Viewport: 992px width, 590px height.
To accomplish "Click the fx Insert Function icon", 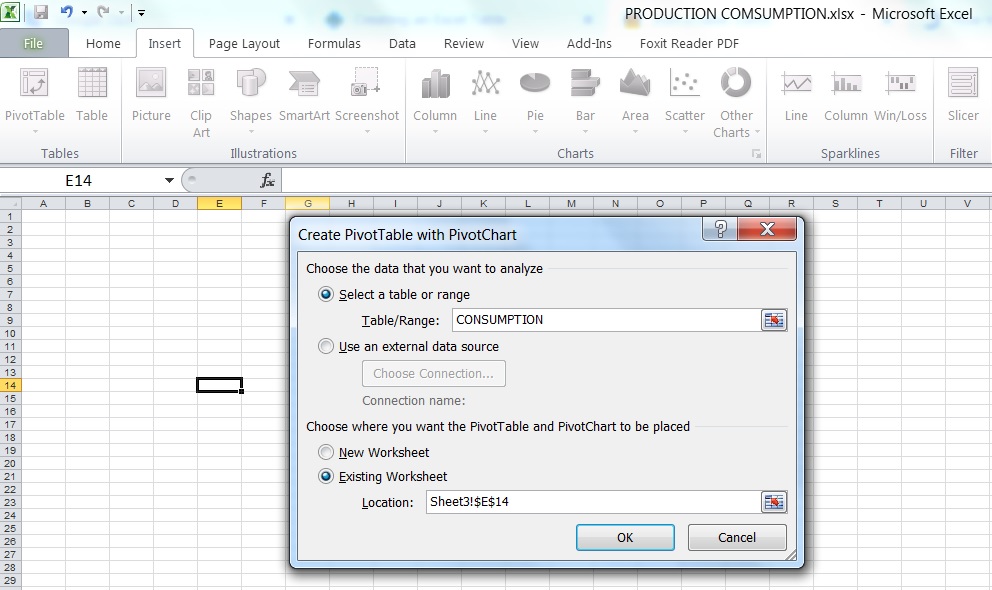I will [x=267, y=181].
